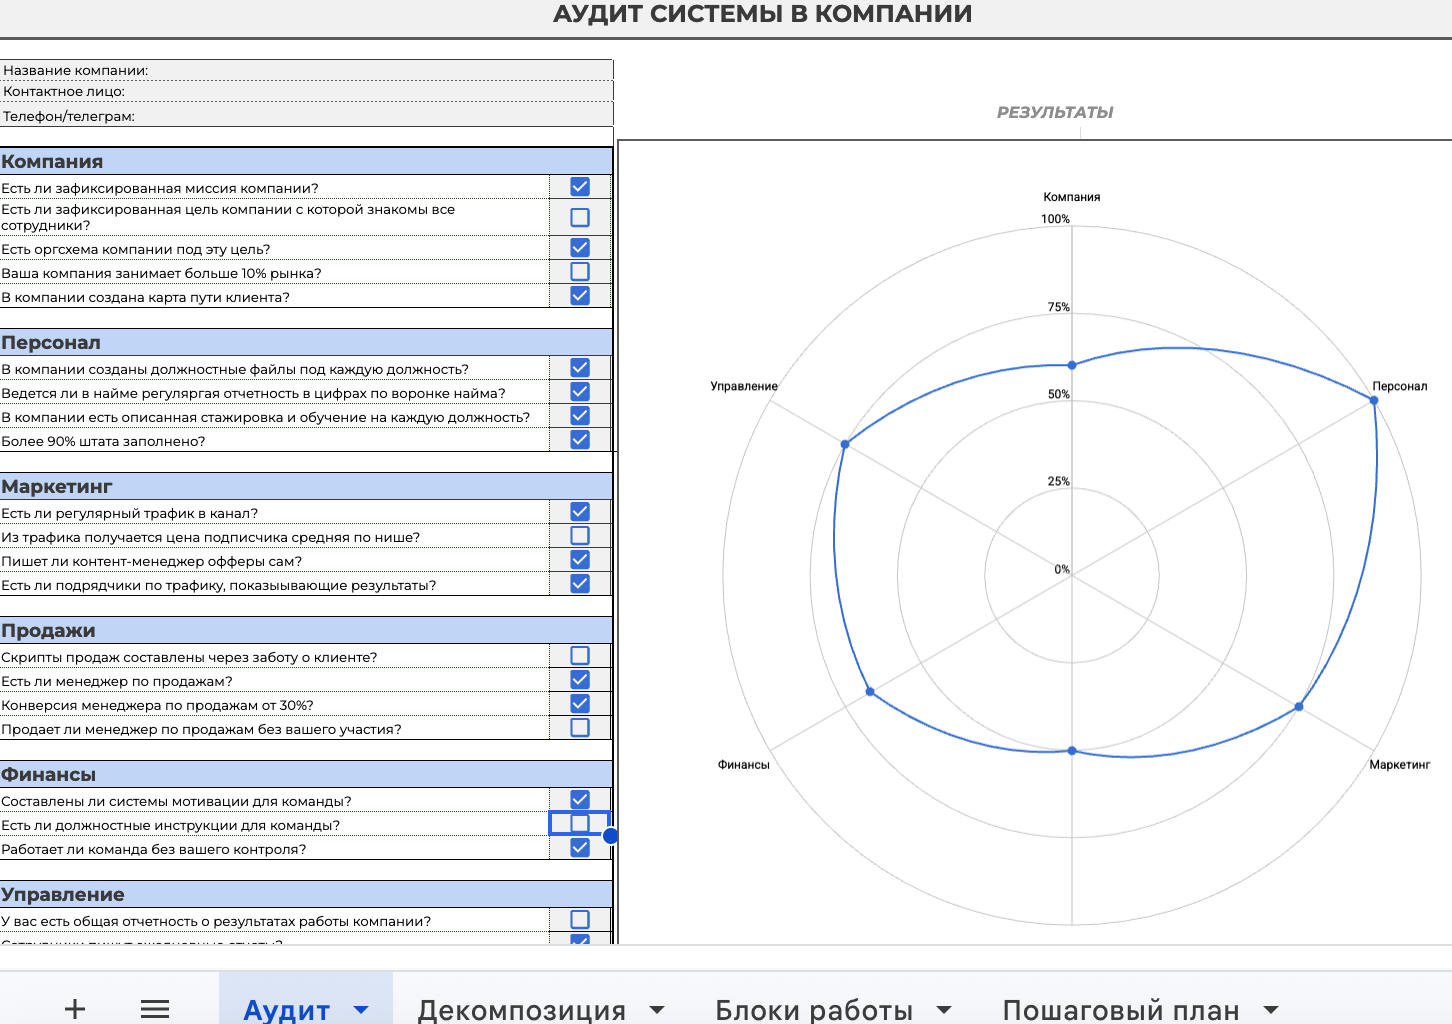This screenshot has height=1024, width=1452.
Task: Switch to the Декомпозиция sheet tab
Action: tap(521, 1010)
